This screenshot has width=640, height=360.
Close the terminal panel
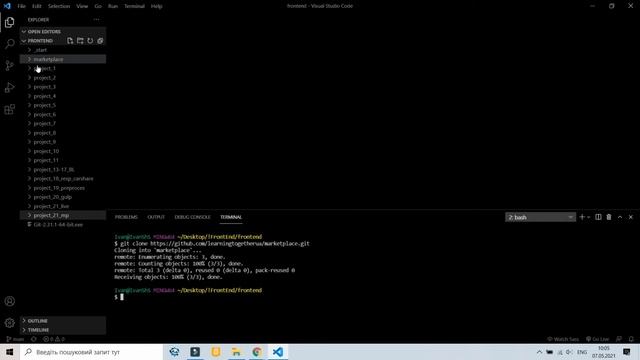pos(631,217)
